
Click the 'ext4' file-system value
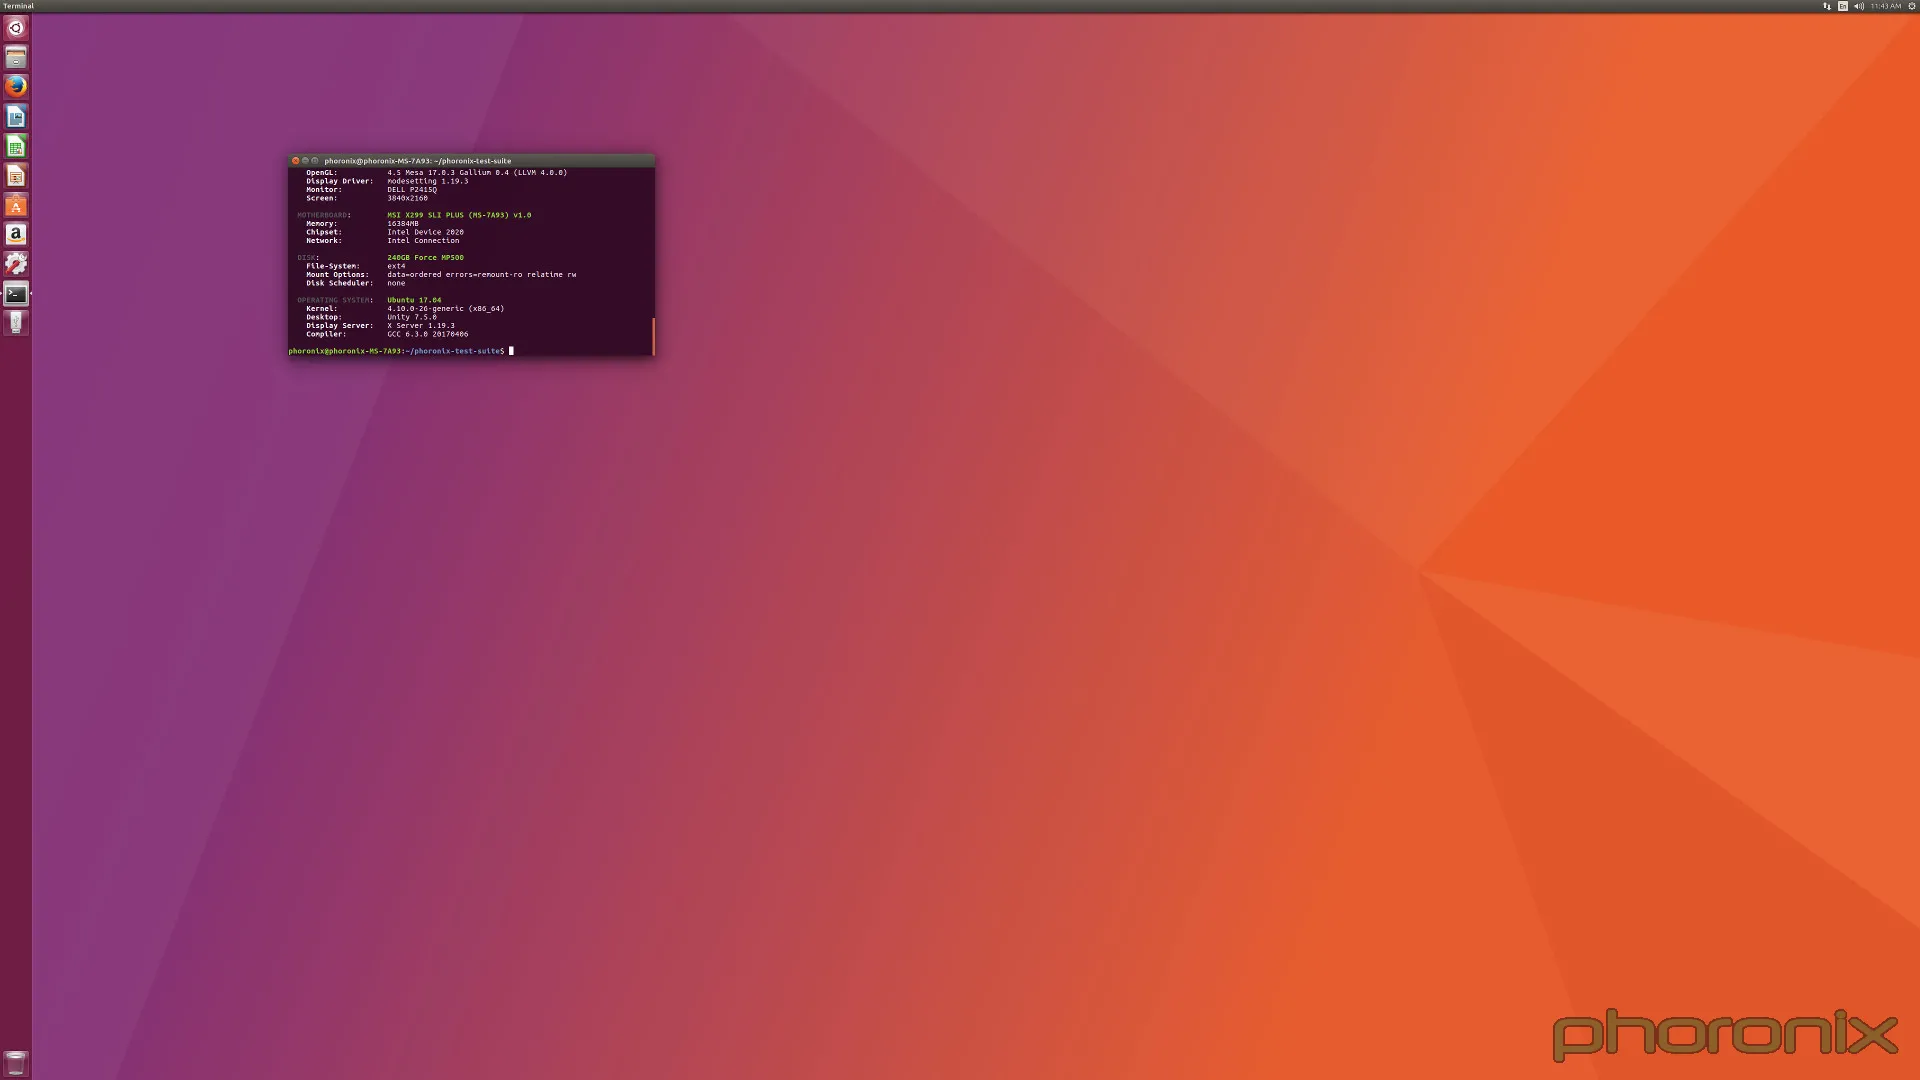click(x=396, y=266)
